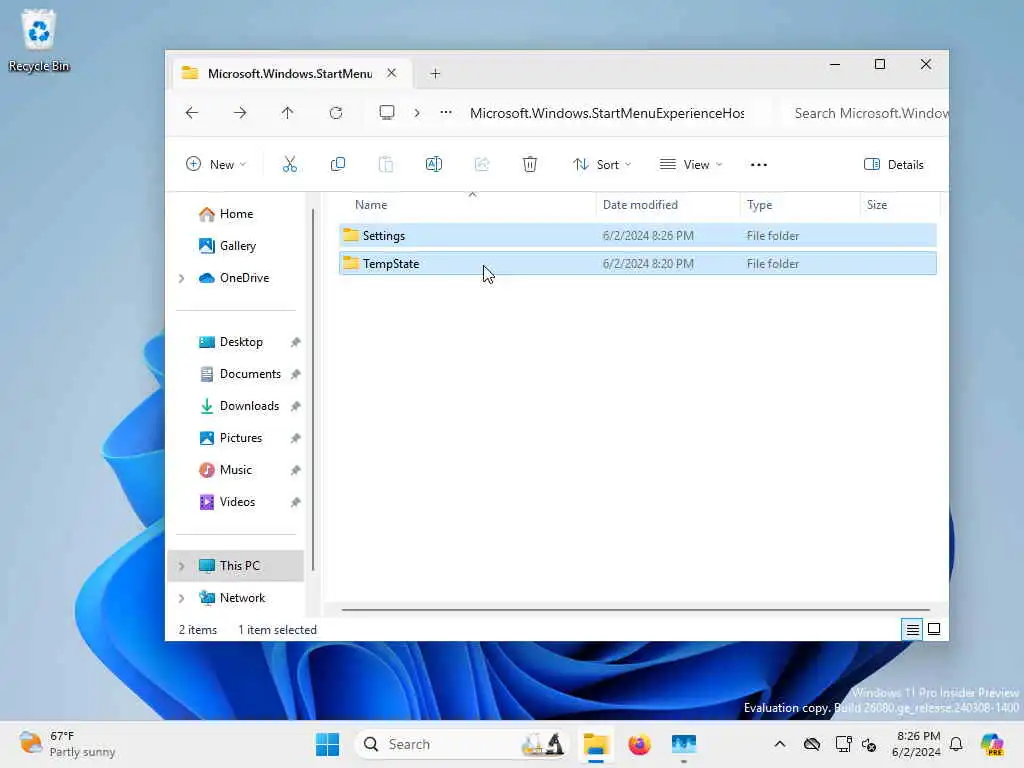Click the Copy icon in toolbar
The width and height of the screenshot is (1024, 768).
point(338,165)
